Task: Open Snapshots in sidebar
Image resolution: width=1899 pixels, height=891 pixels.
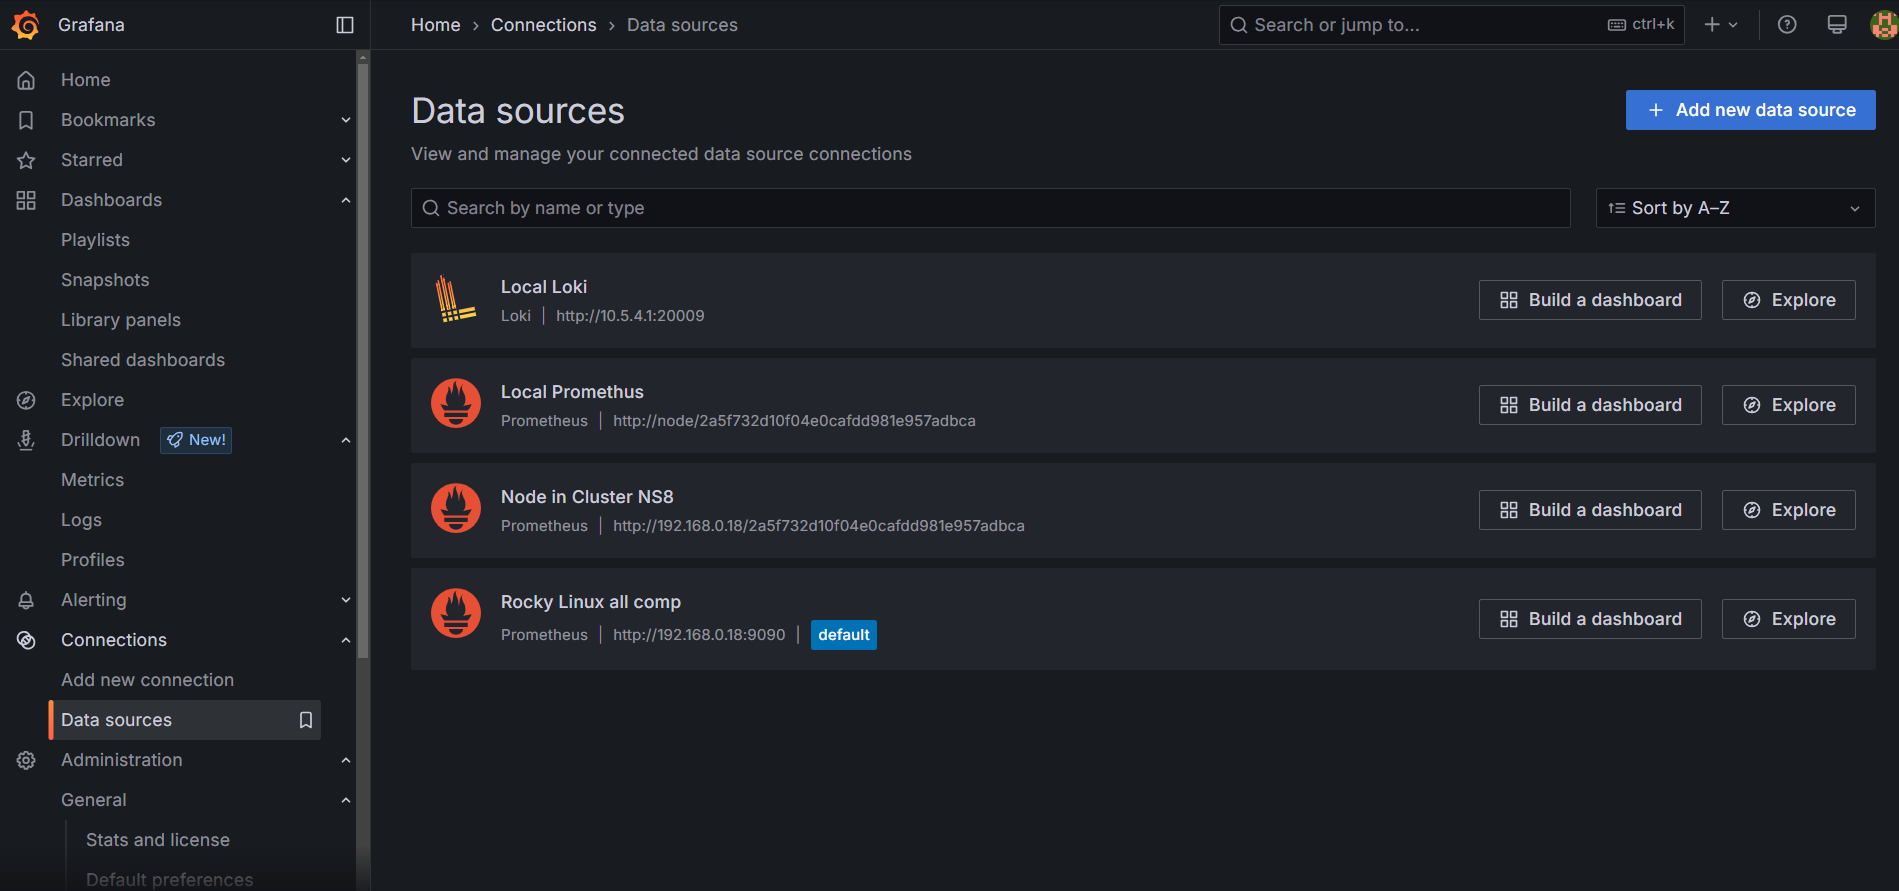Action: 105,280
